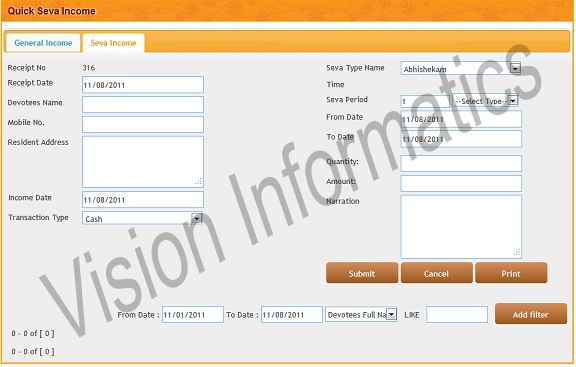
Task: Click the Receipt No value 316
Action: 89,68
